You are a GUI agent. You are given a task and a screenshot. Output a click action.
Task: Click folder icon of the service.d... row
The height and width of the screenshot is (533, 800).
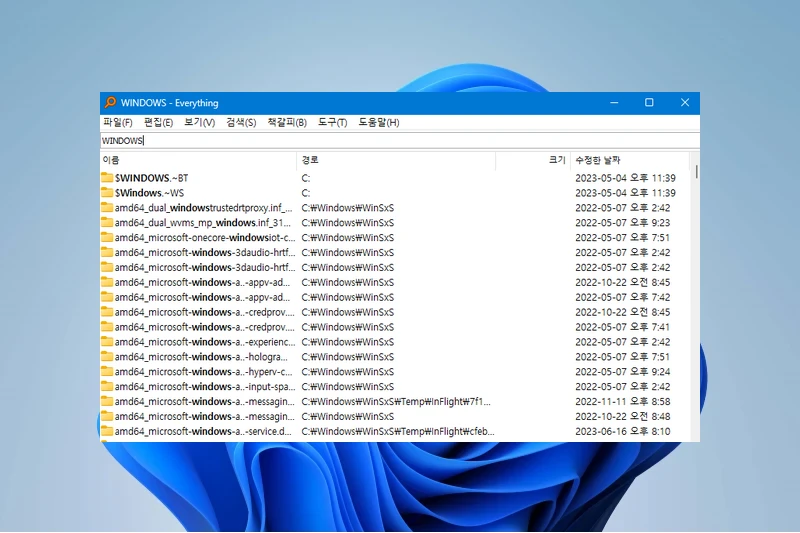coord(107,431)
